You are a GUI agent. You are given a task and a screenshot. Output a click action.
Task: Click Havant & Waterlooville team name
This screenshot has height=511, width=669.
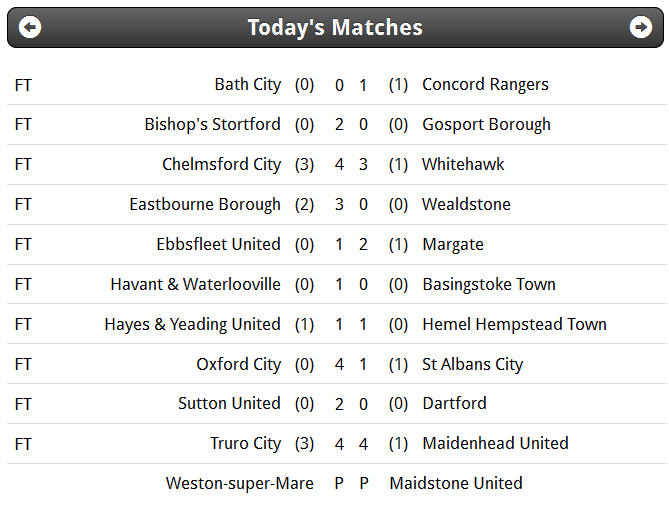(195, 284)
